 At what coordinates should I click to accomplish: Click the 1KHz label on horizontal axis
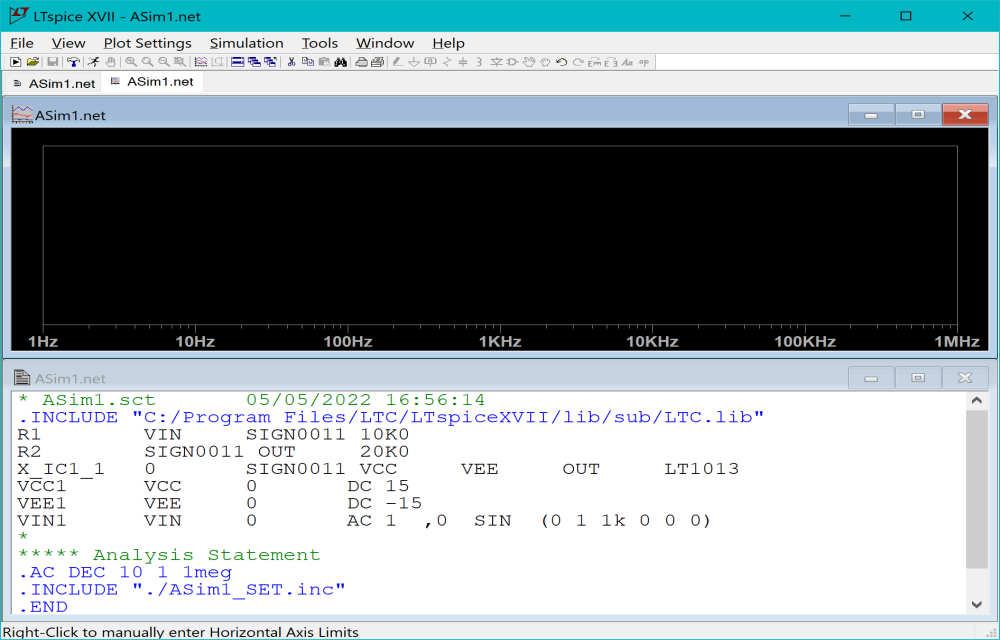(500, 342)
